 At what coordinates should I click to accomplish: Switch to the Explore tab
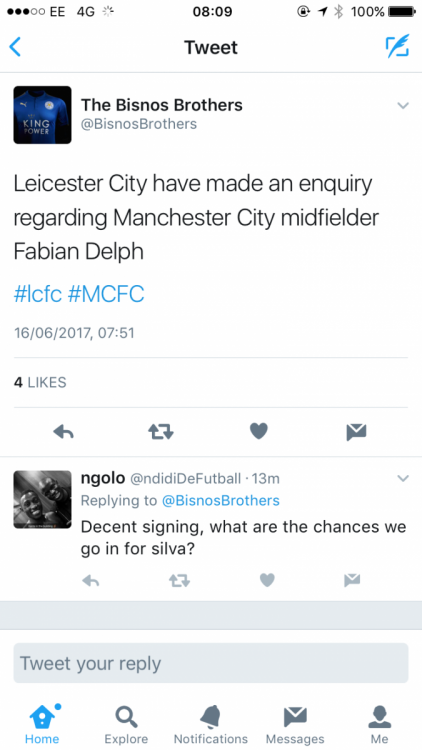click(126, 725)
